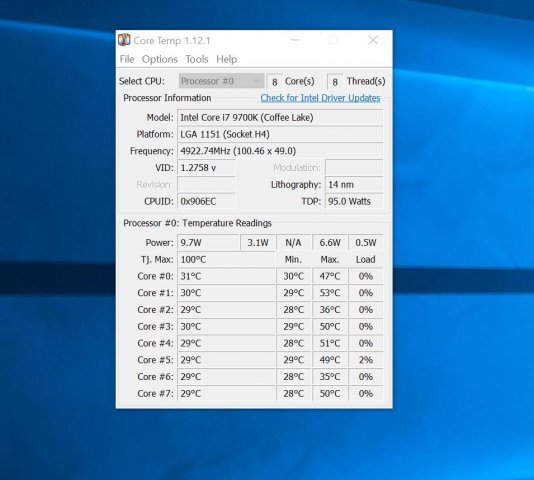This screenshot has width=534, height=480.
Task: Close the Core Temp window
Action: coord(373,40)
